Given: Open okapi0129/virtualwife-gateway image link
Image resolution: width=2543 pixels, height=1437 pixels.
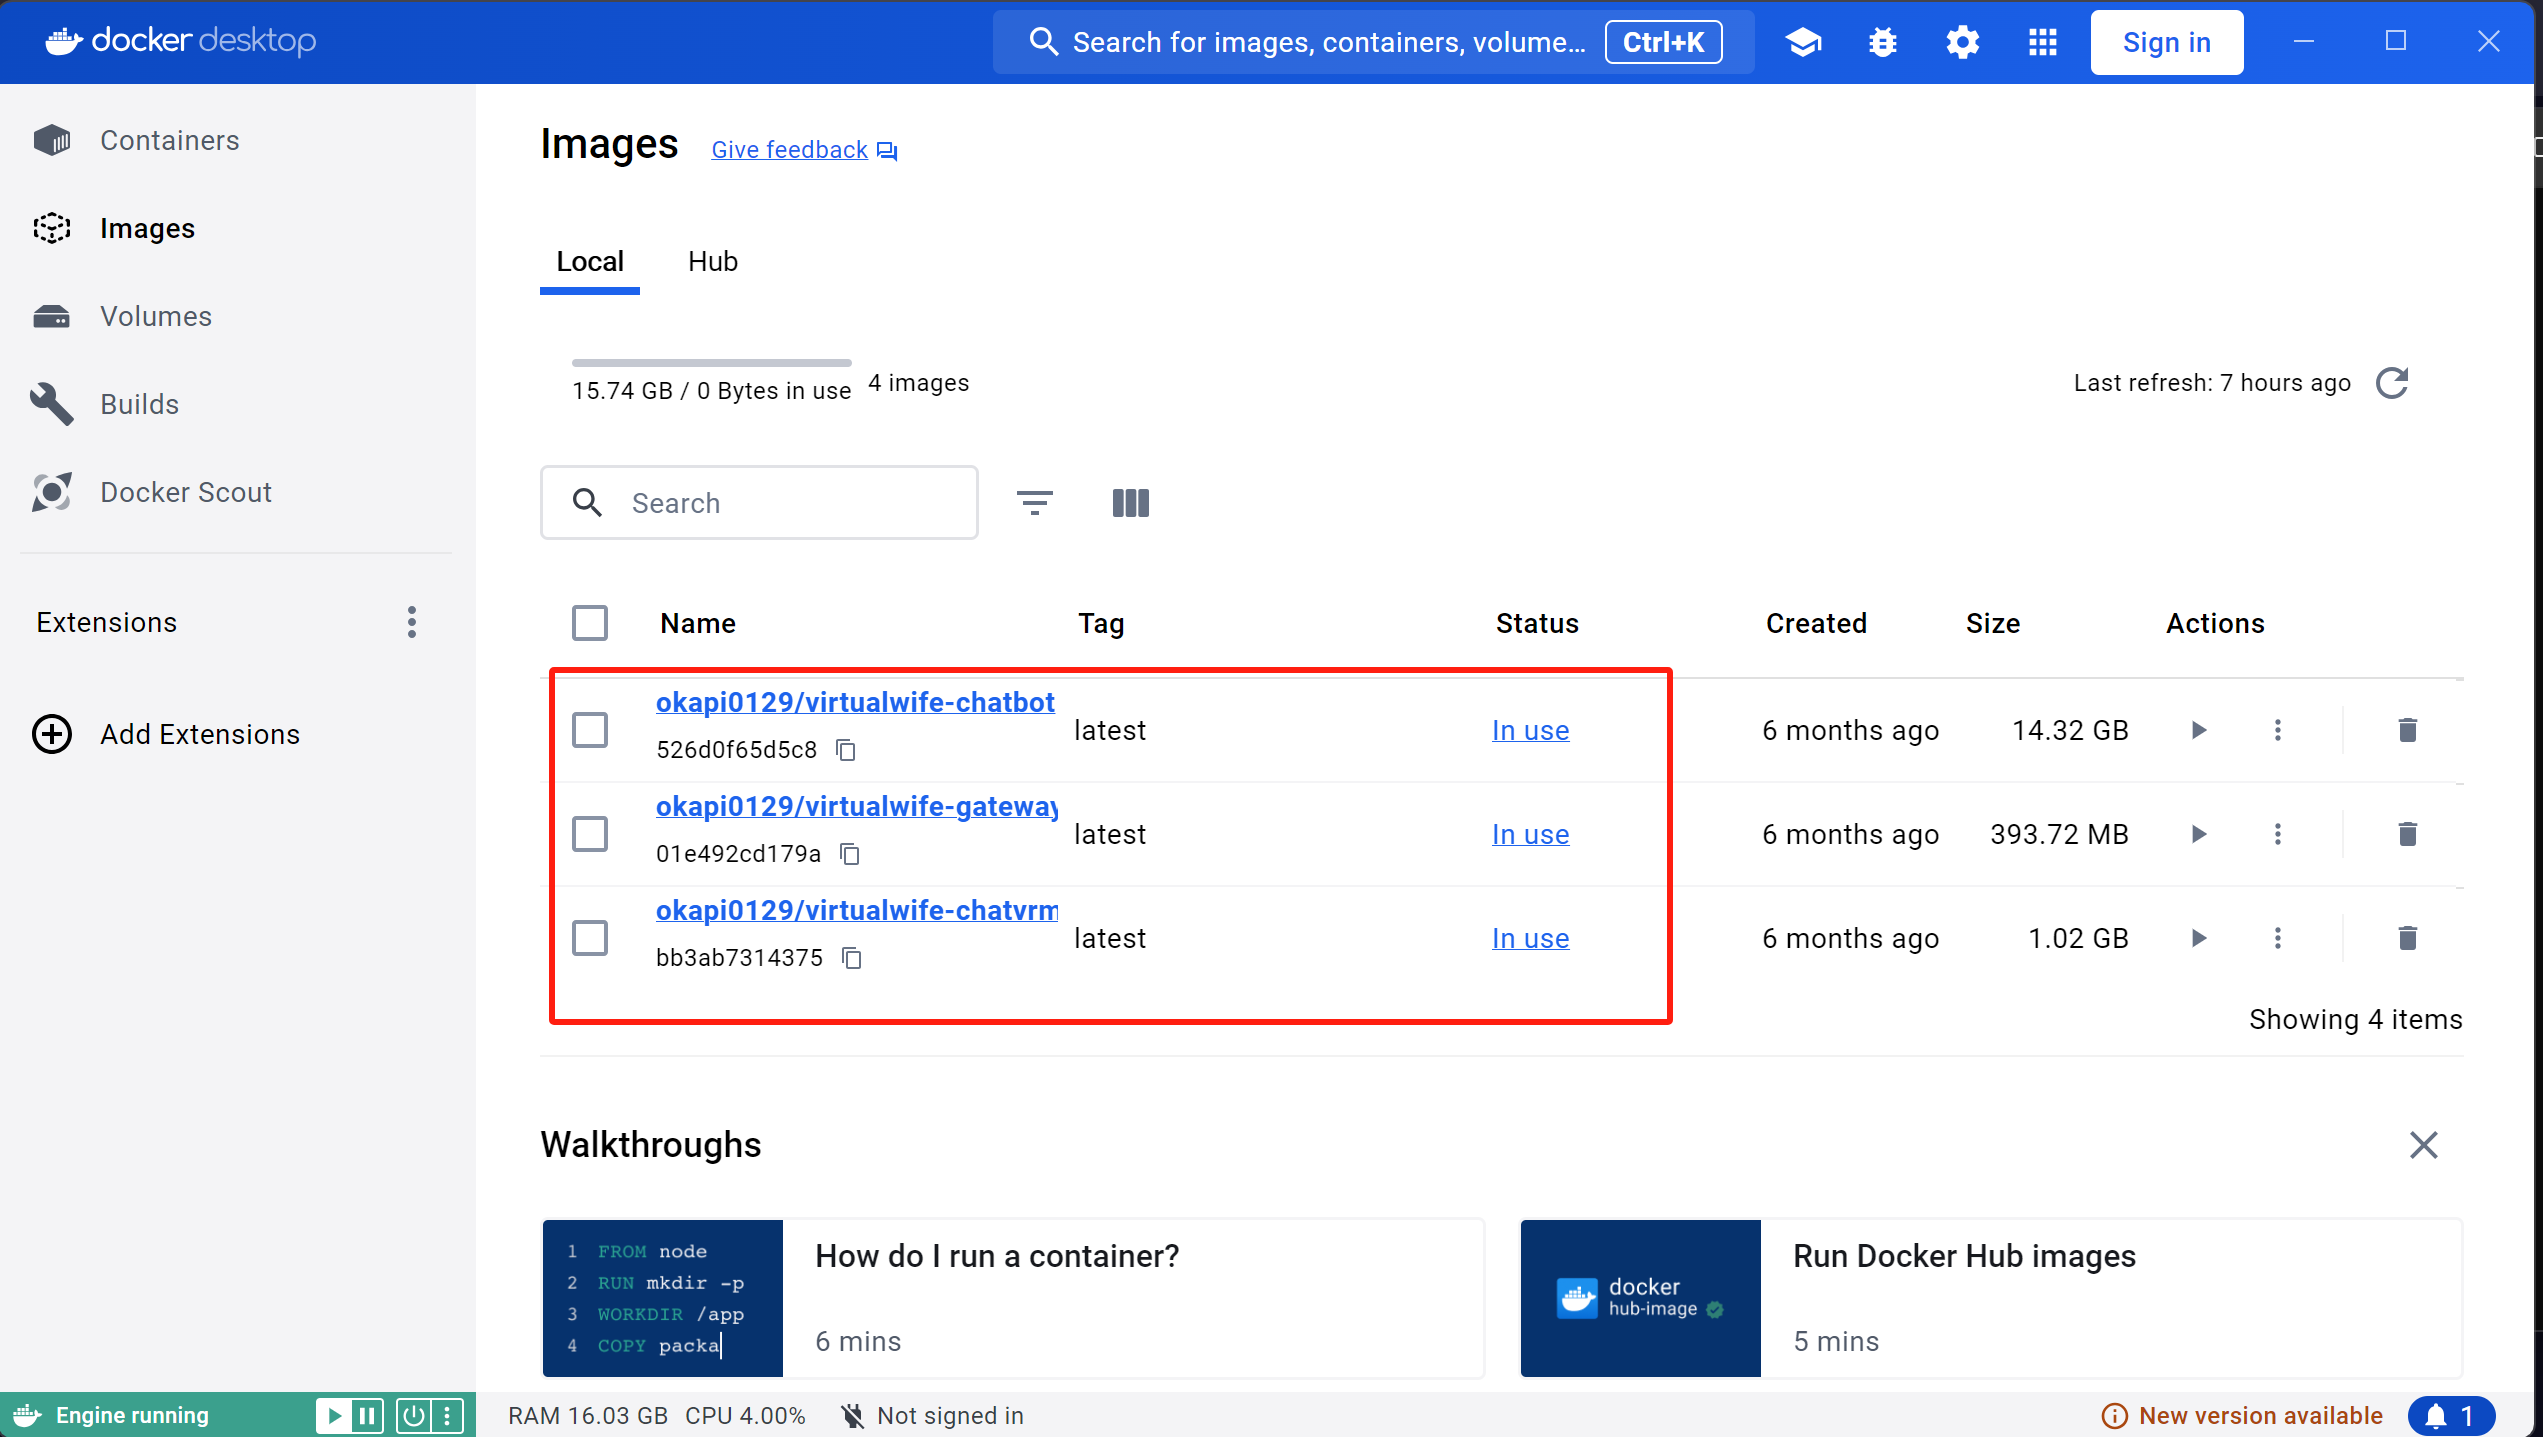Looking at the screenshot, I should pyautogui.click(x=857, y=806).
